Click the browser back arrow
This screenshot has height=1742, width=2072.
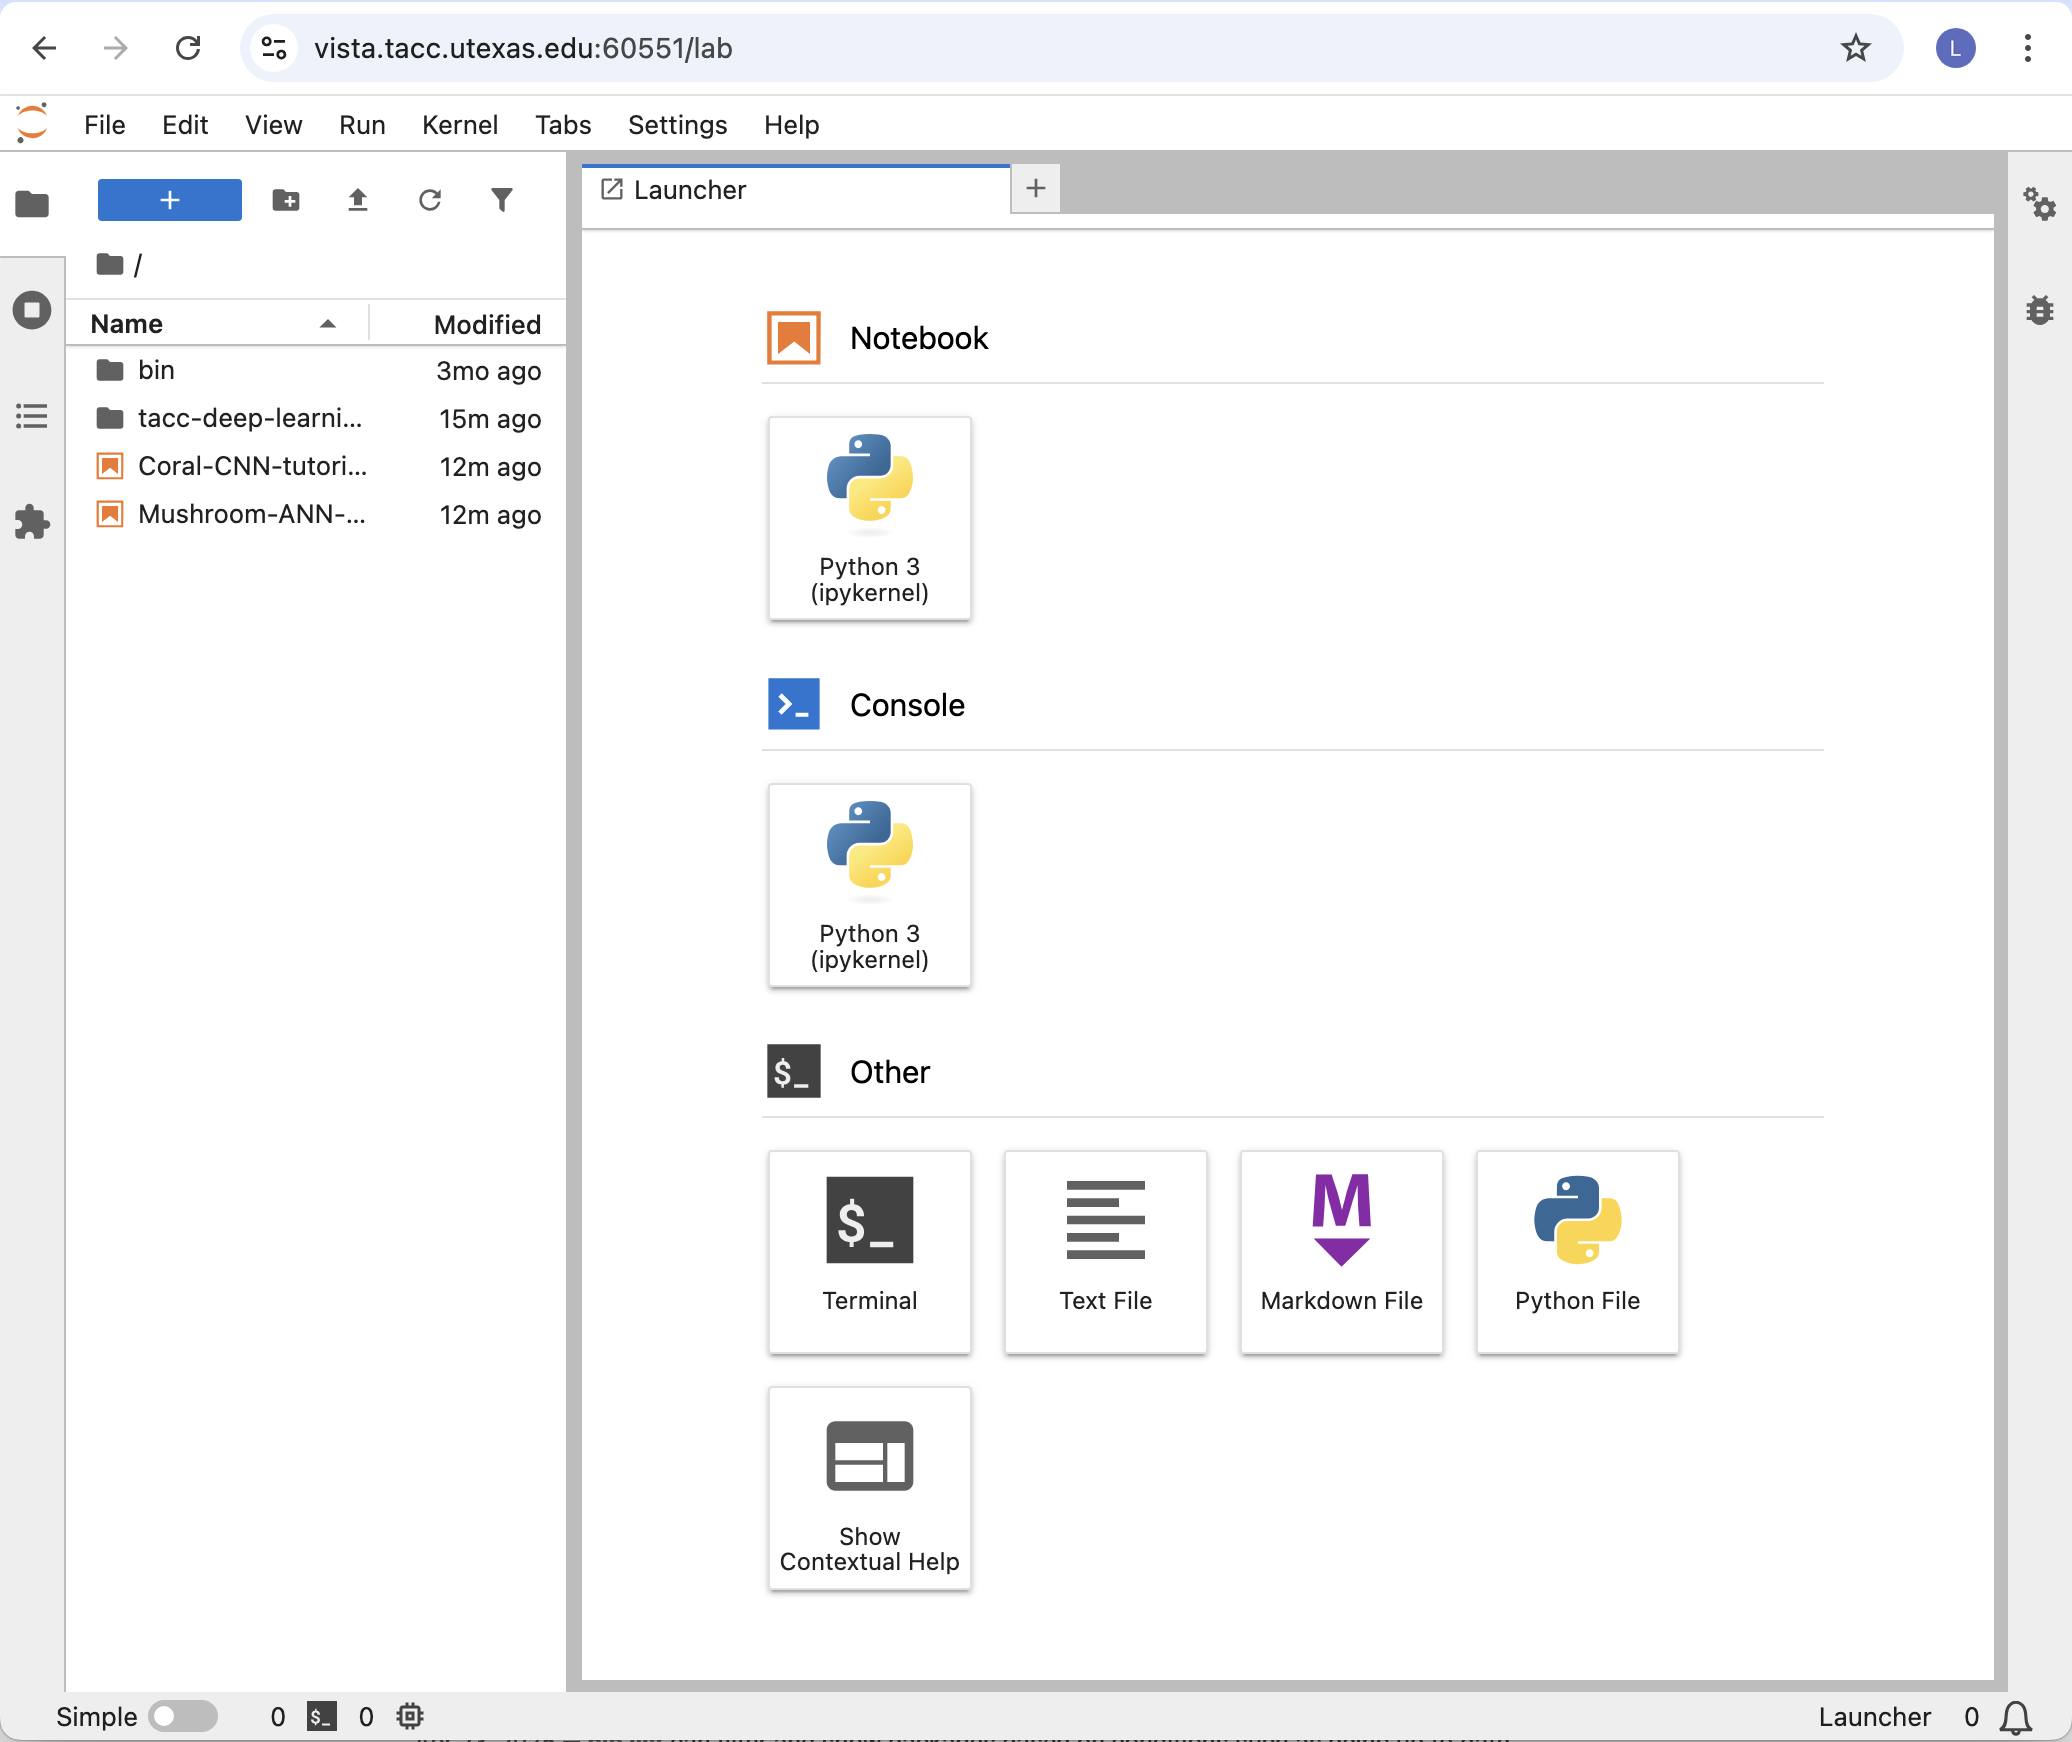click(x=44, y=48)
